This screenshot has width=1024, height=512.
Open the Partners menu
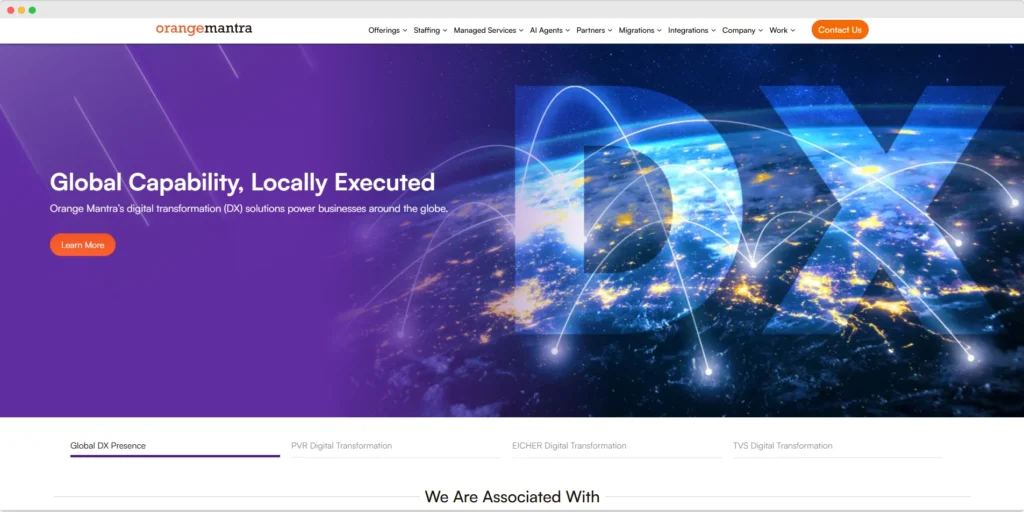594,30
